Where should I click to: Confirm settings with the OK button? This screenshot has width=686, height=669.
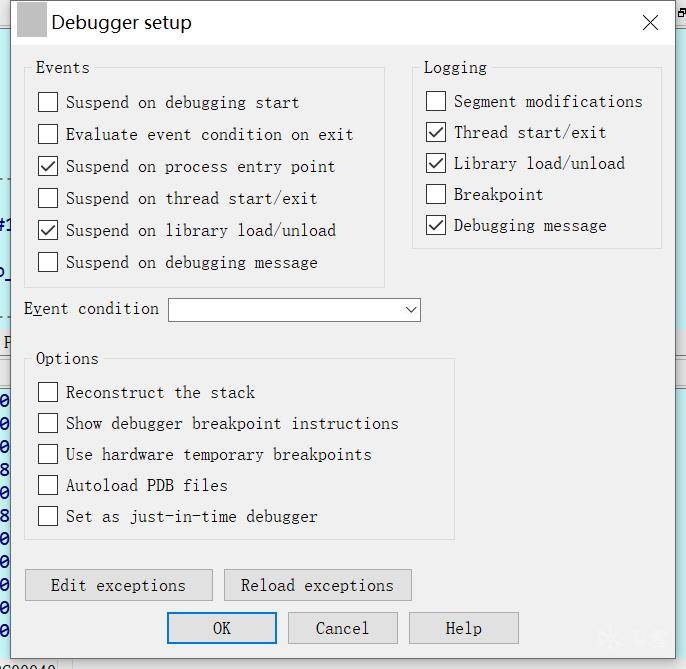[x=221, y=628]
